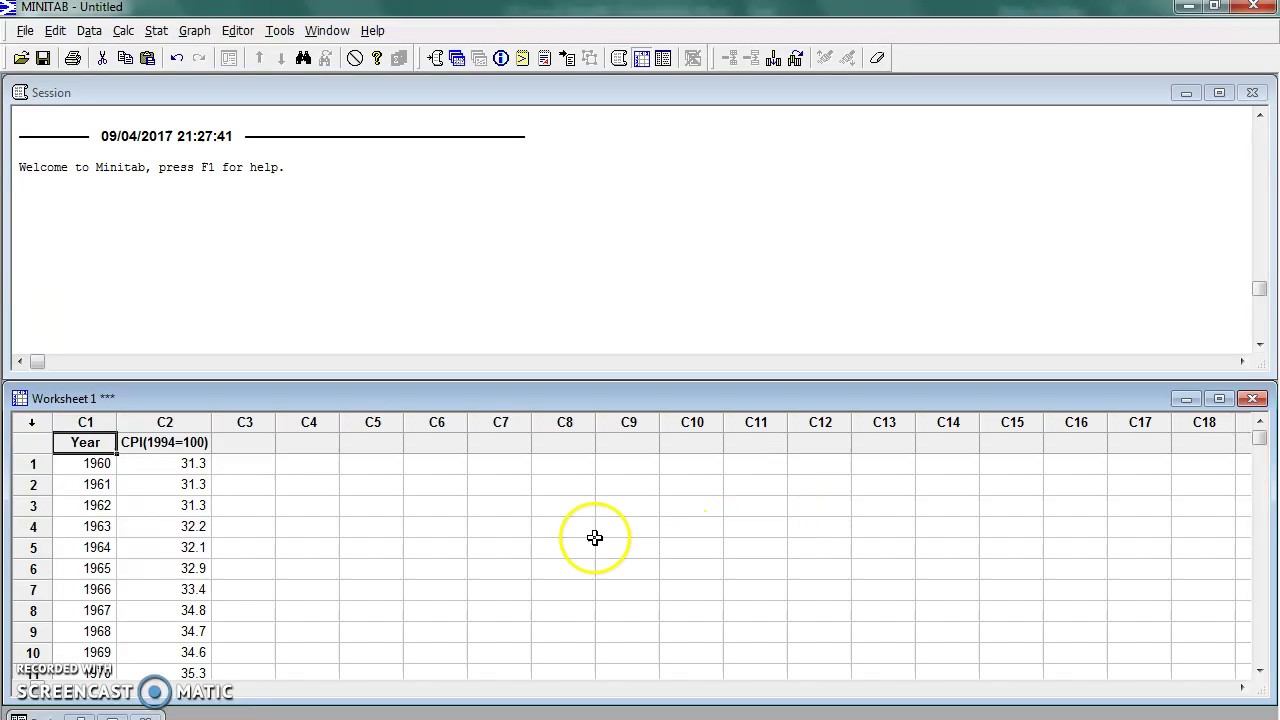
Task: Click the Year column name cell
Action: [85, 442]
